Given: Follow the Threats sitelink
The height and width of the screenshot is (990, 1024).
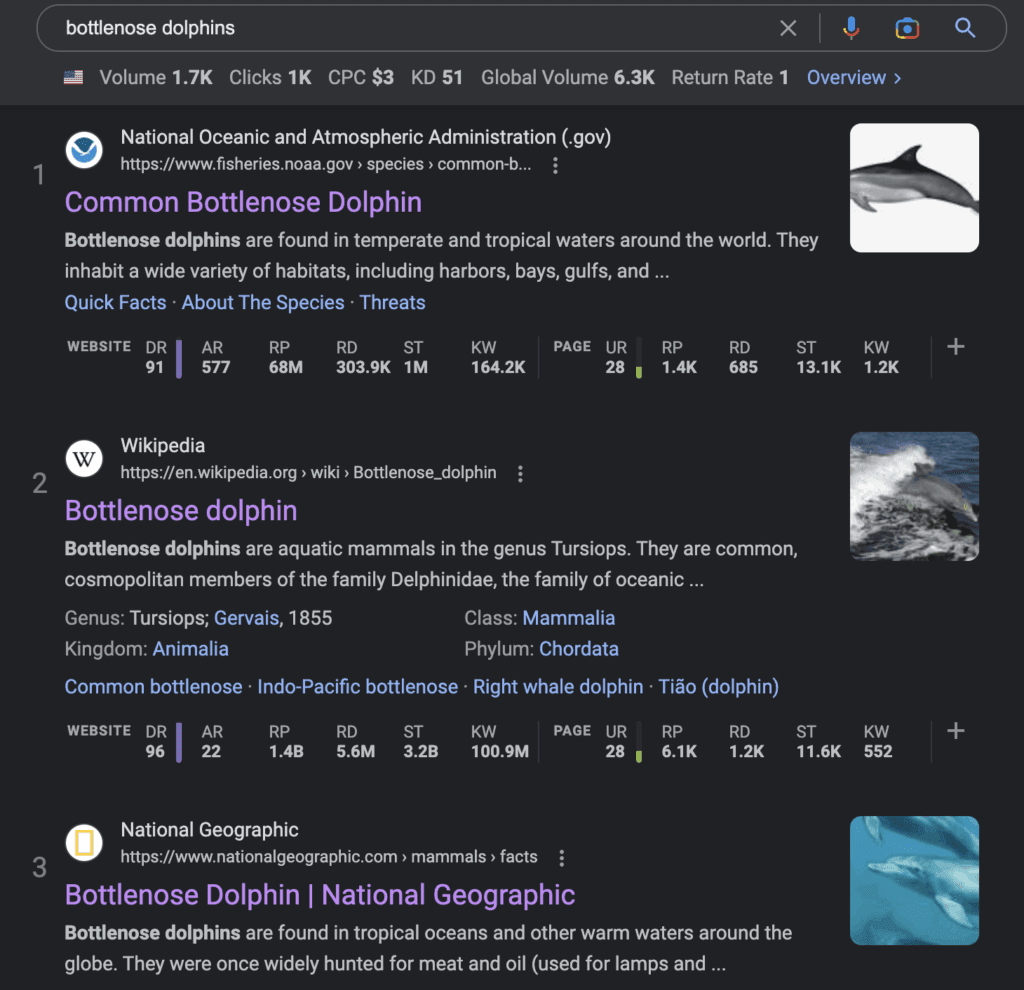Looking at the screenshot, I should pyautogui.click(x=392, y=302).
